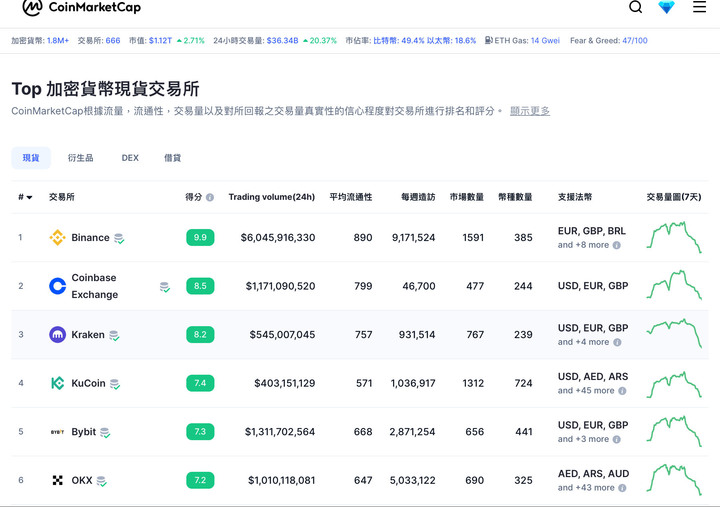This screenshot has height=507, width=720.
Task: Click the ETH Gas pump icon
Action: coord(489,40)
